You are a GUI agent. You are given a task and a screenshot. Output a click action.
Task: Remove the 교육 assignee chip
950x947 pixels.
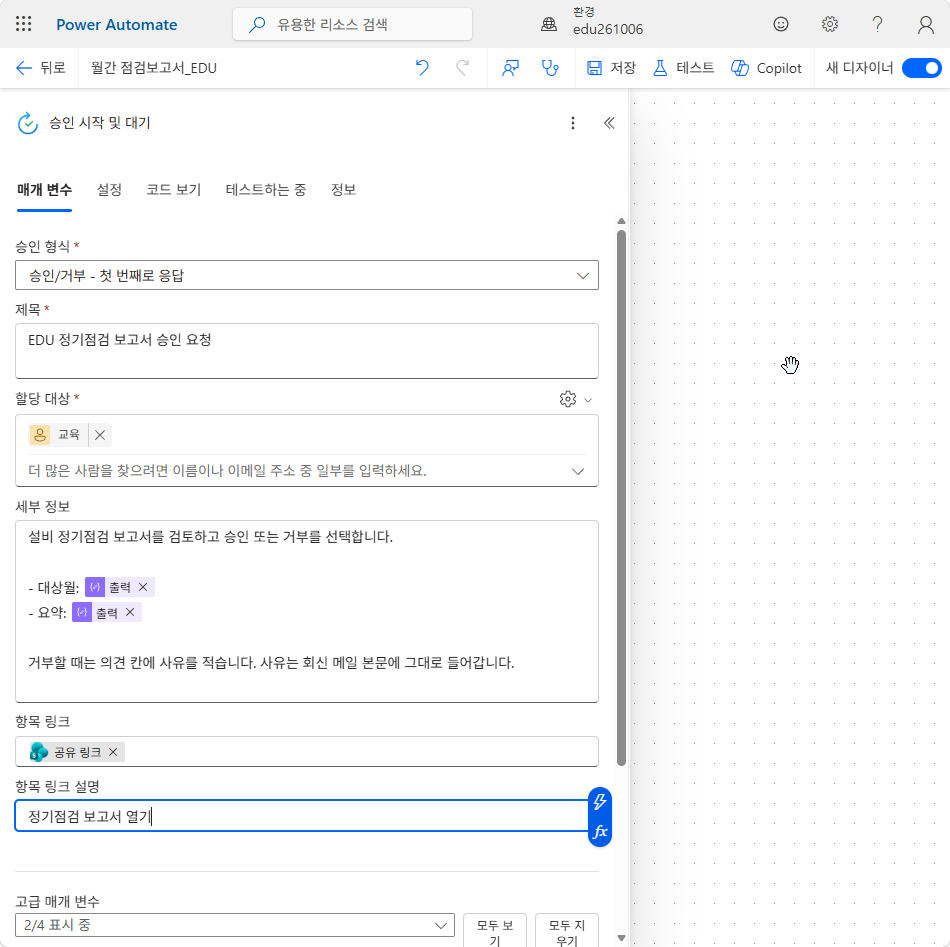point(100,435)
